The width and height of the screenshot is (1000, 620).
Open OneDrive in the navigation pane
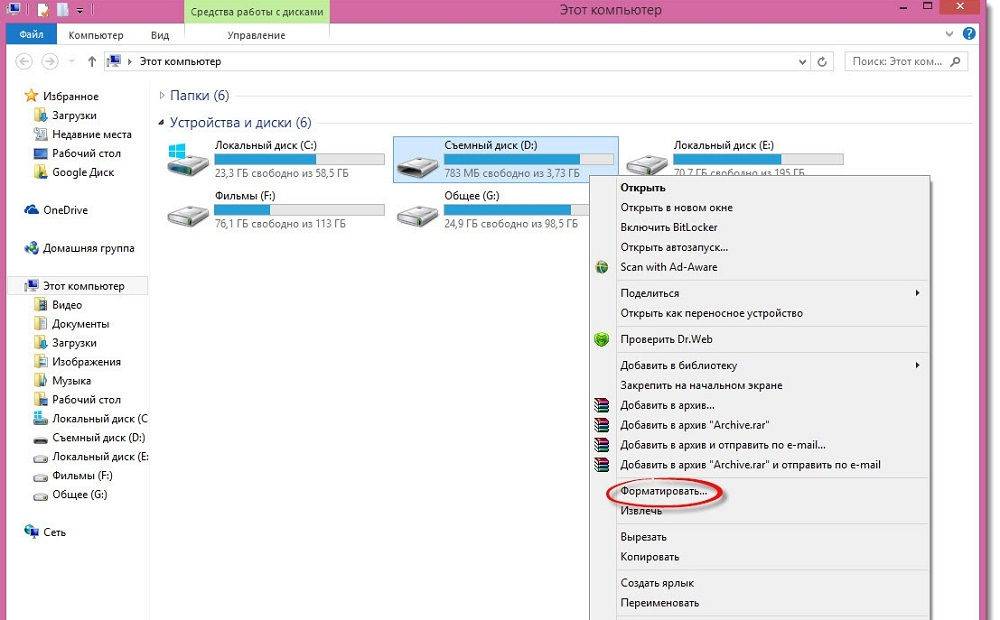tap(65, 210)
